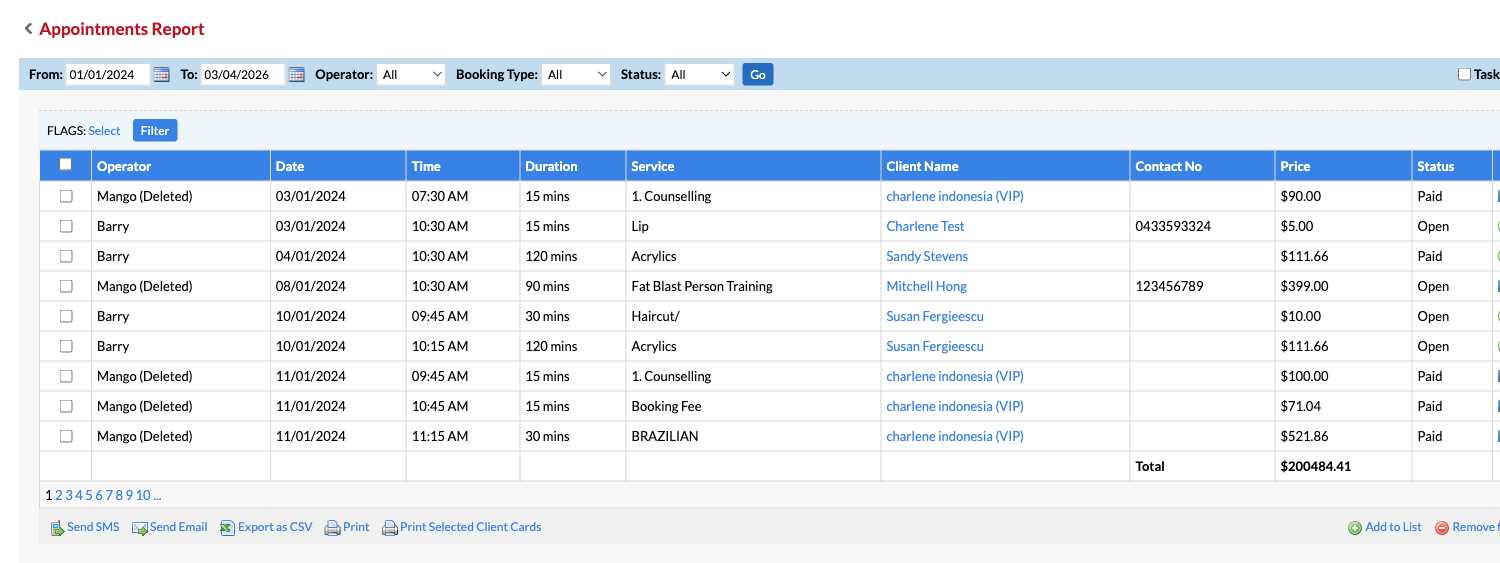Go back using the Appointments Report arrow
Image resolution: width=1500 pixels, height=563 pixels.
click(x=28, y=29)
